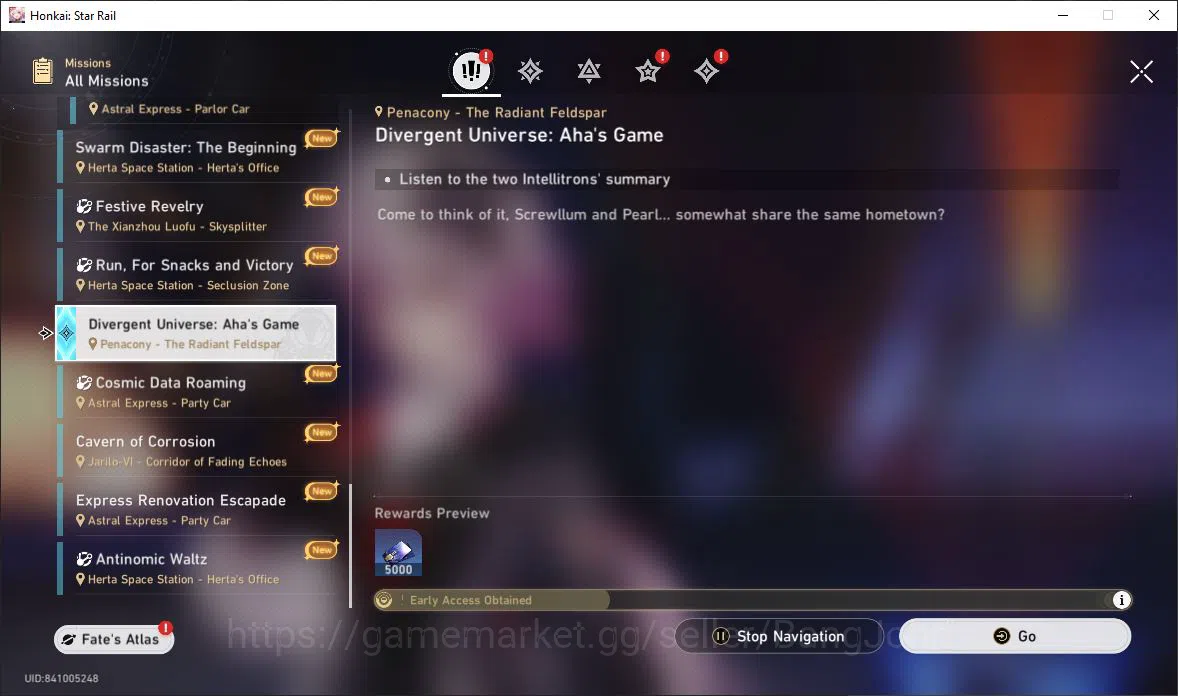
Task: Click 'Penacony - The Radiant Feldspar' heading text
Action: pyautogui.click(x=497, y=113)
